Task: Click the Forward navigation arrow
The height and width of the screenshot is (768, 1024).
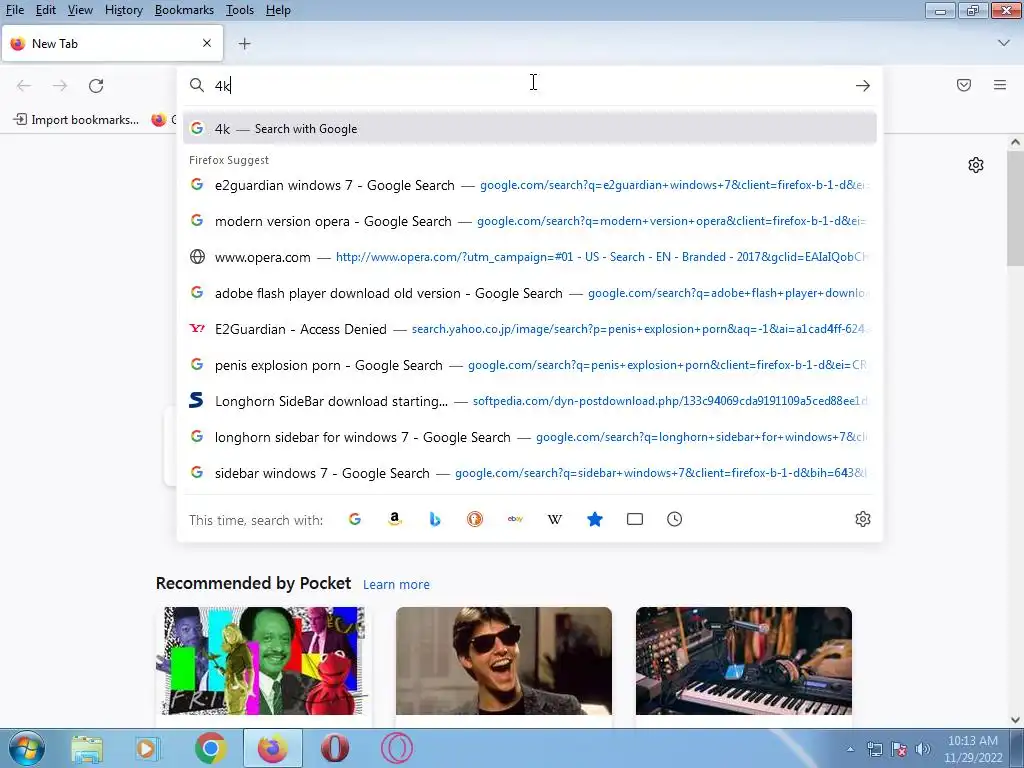Action: 60,86
